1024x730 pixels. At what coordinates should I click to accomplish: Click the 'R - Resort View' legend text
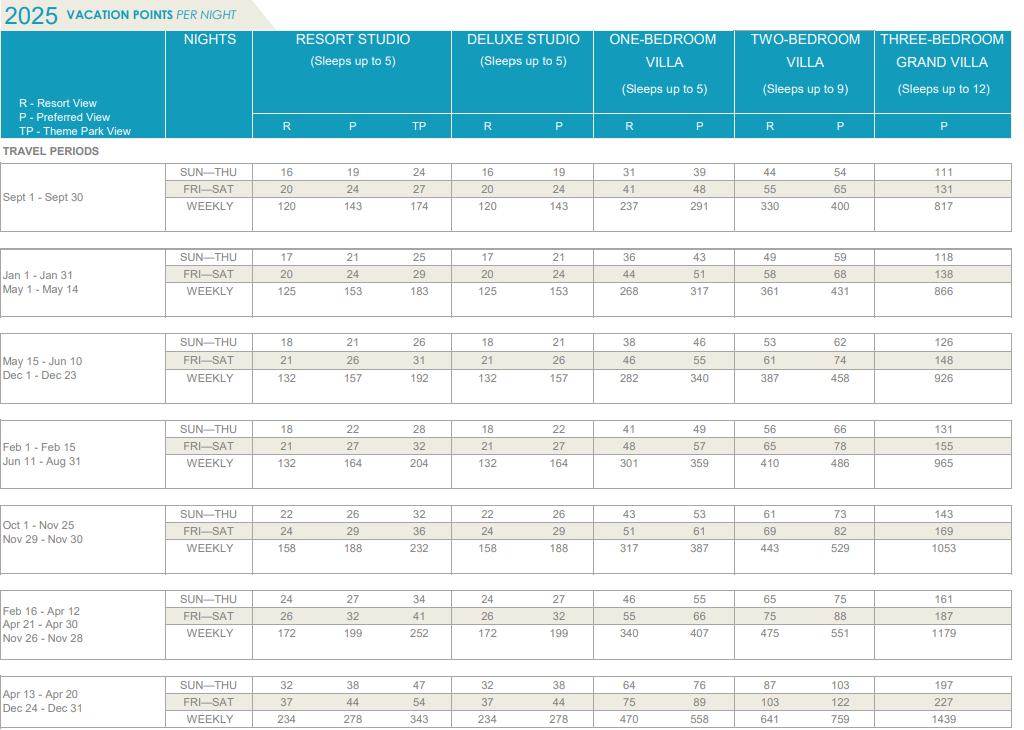pos(58,103)
